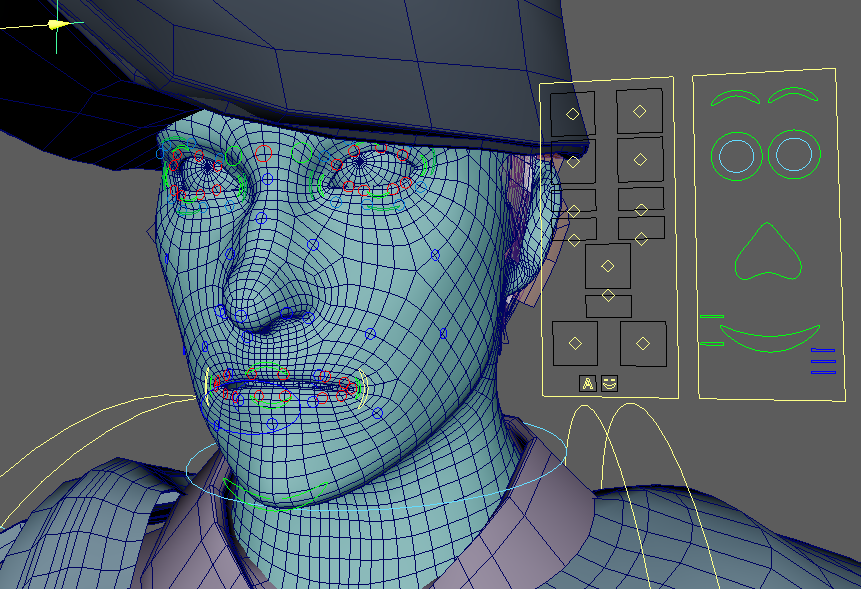Select the yellow mouth-corner control on character's left

(x=365, y=389)
